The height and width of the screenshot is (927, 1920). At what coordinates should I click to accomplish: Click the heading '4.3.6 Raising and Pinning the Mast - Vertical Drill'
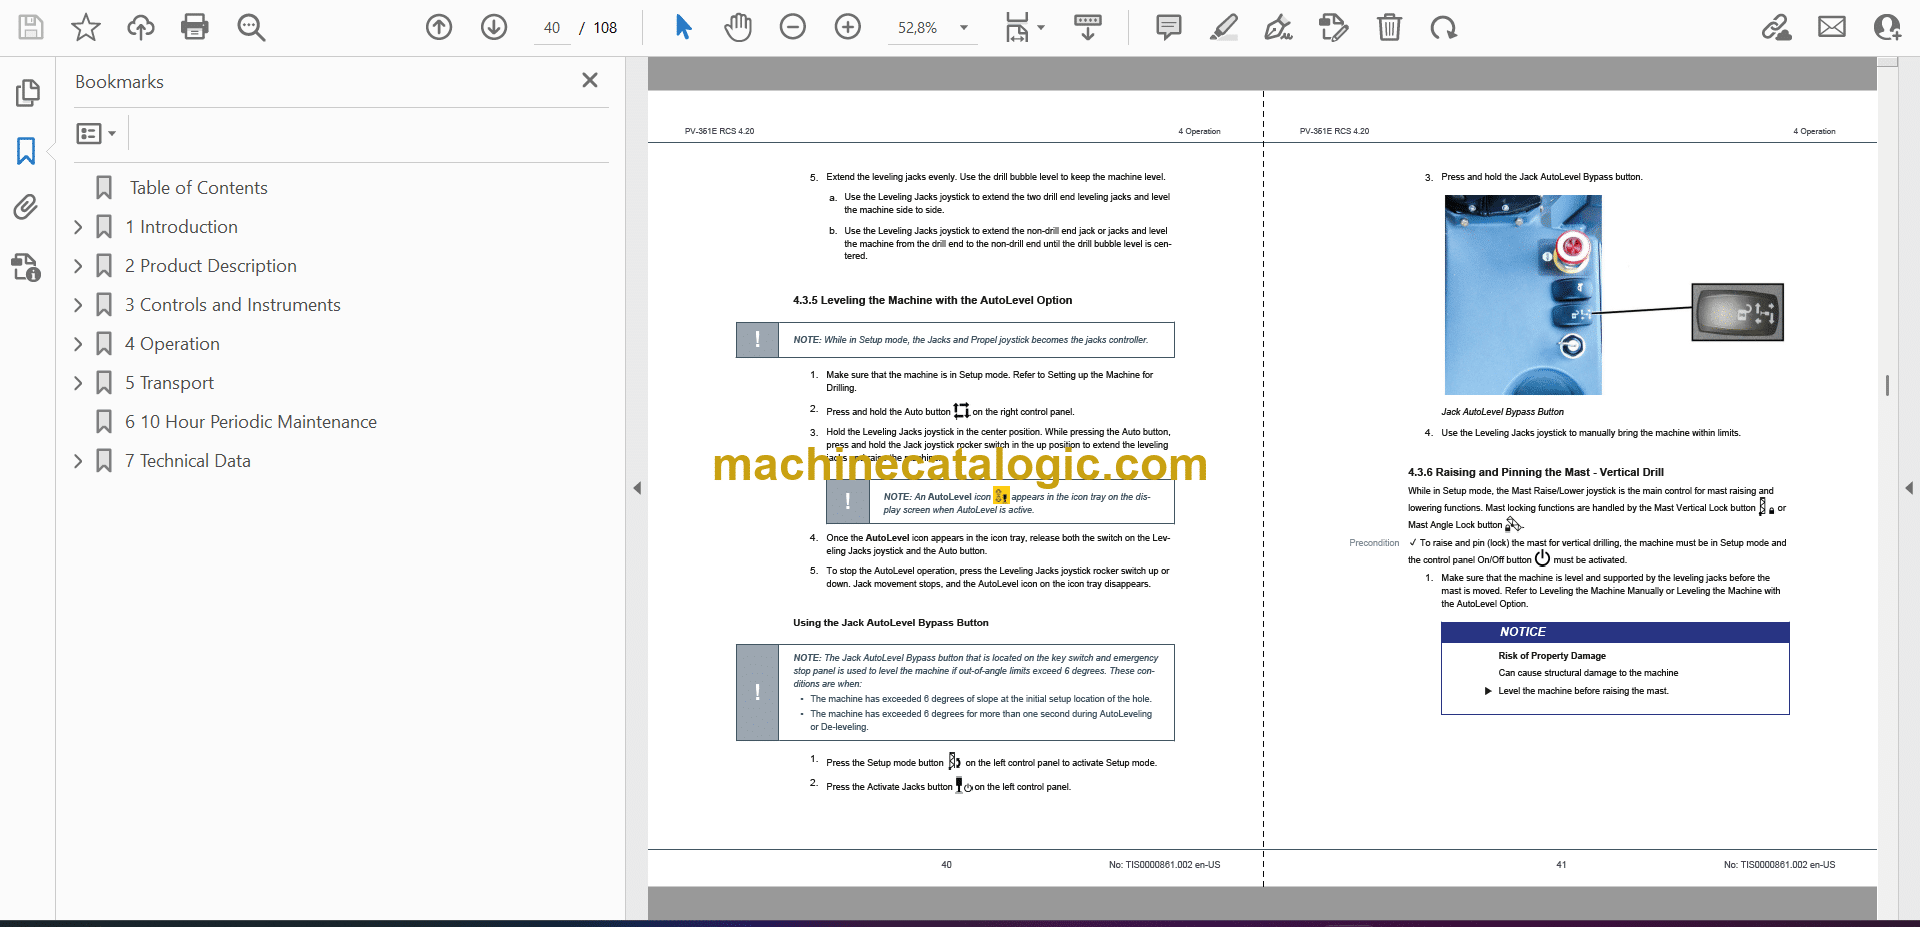pyautogui.click(x=1536, y=472)
